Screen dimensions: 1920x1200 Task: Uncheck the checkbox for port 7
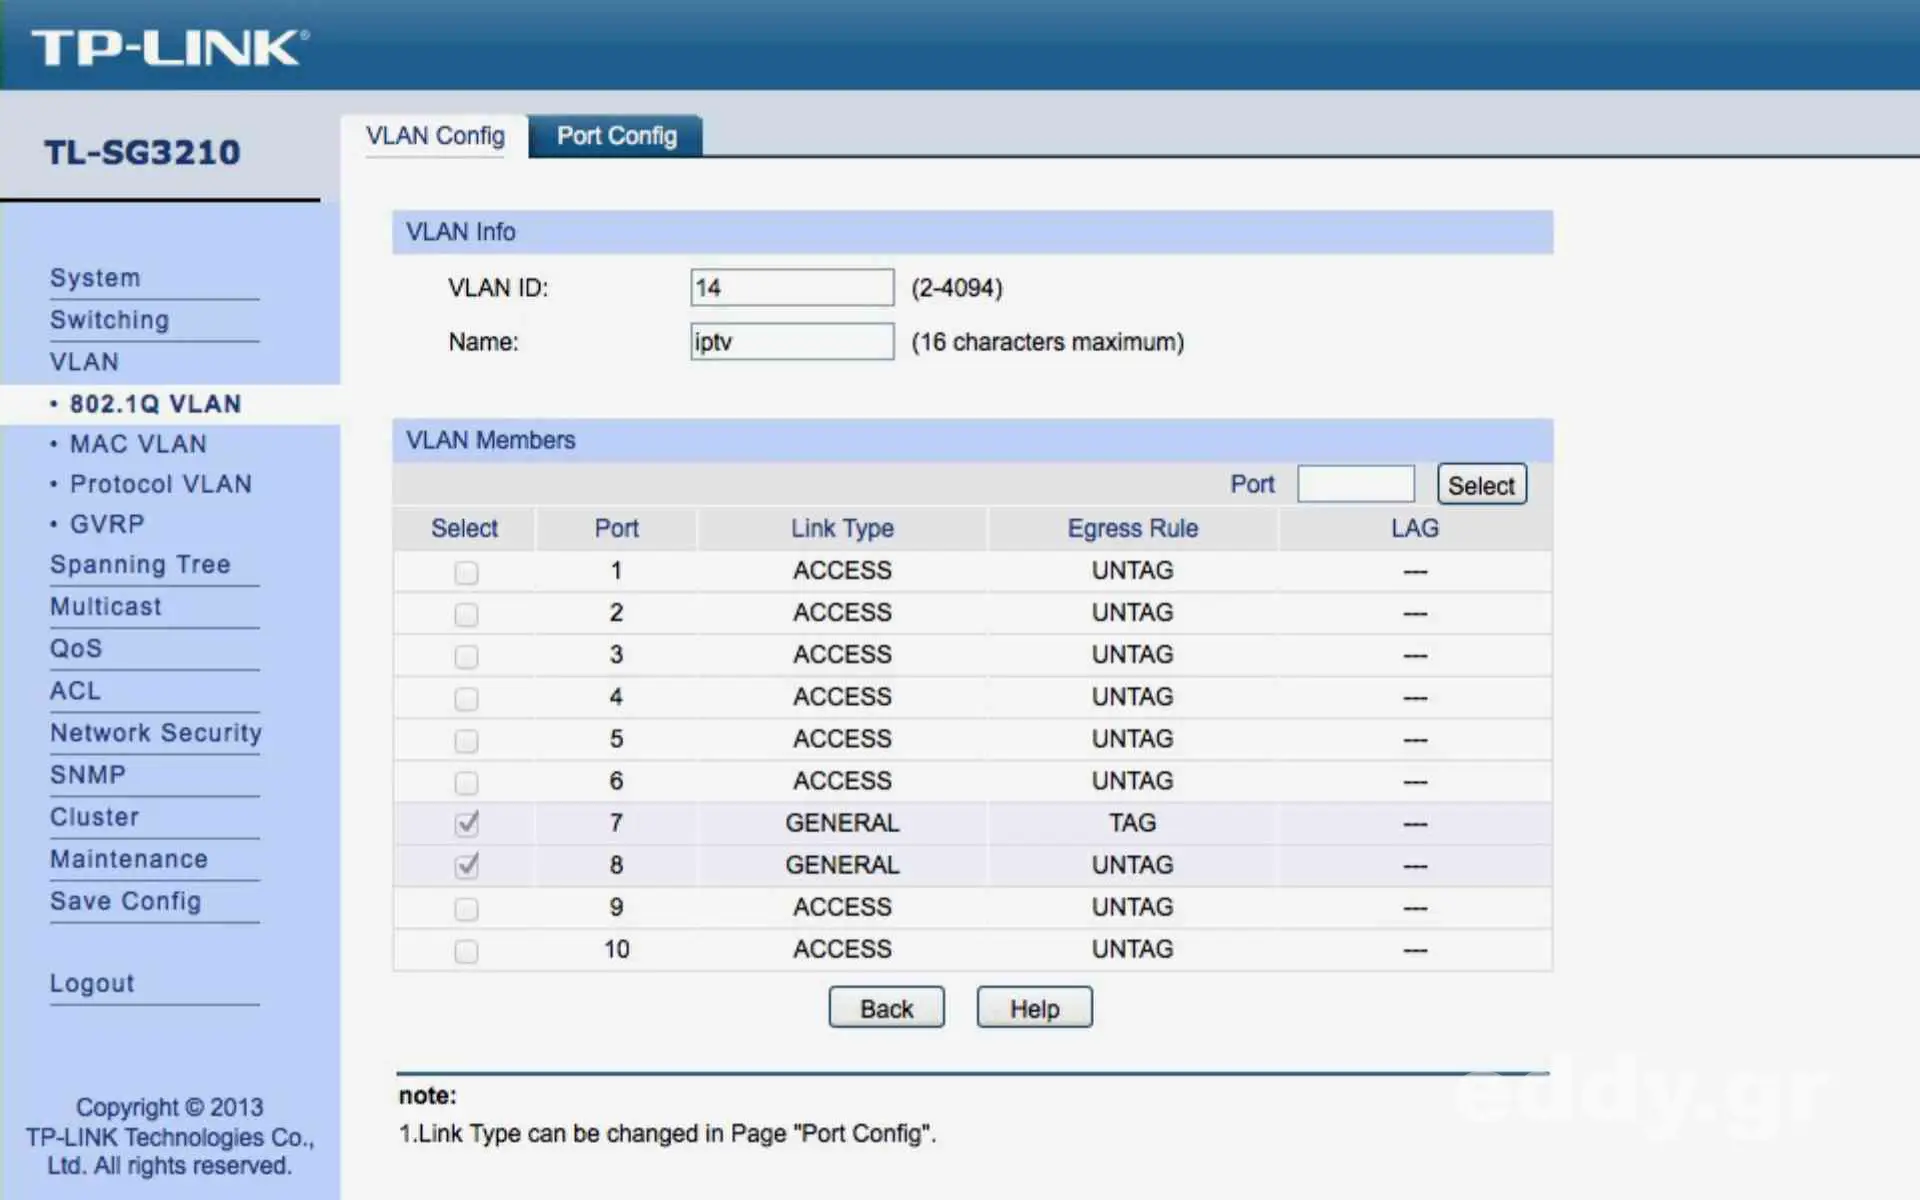(x=466, y=823)
